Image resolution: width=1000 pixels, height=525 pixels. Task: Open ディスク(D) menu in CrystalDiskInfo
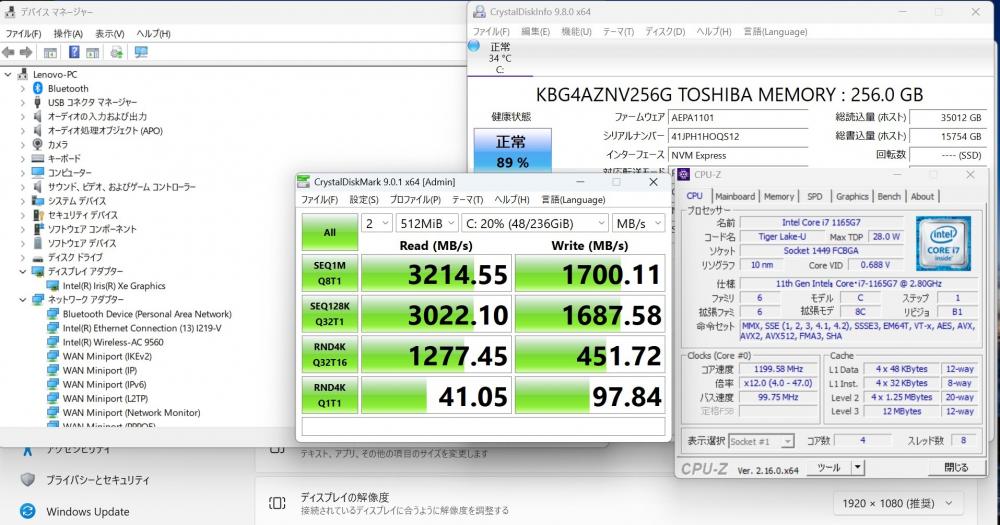[x=665, y=31]
